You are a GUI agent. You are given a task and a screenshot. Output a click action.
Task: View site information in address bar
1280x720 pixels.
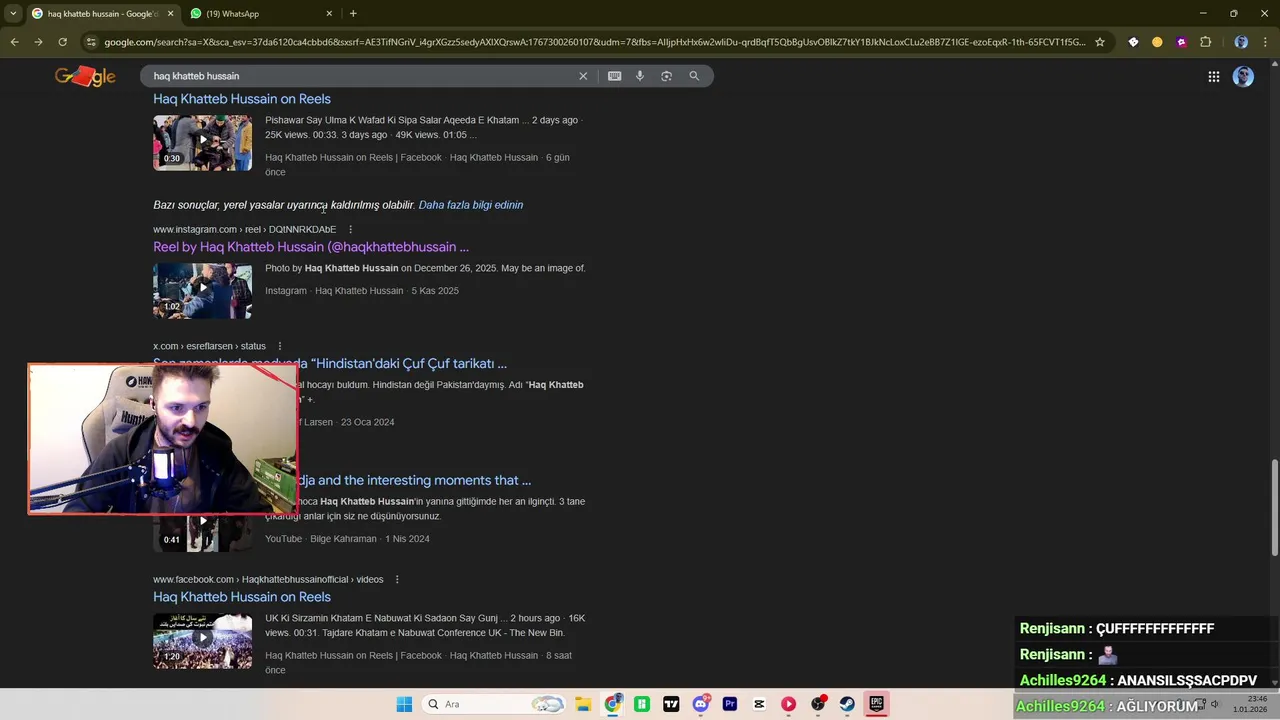click(91, 42)
